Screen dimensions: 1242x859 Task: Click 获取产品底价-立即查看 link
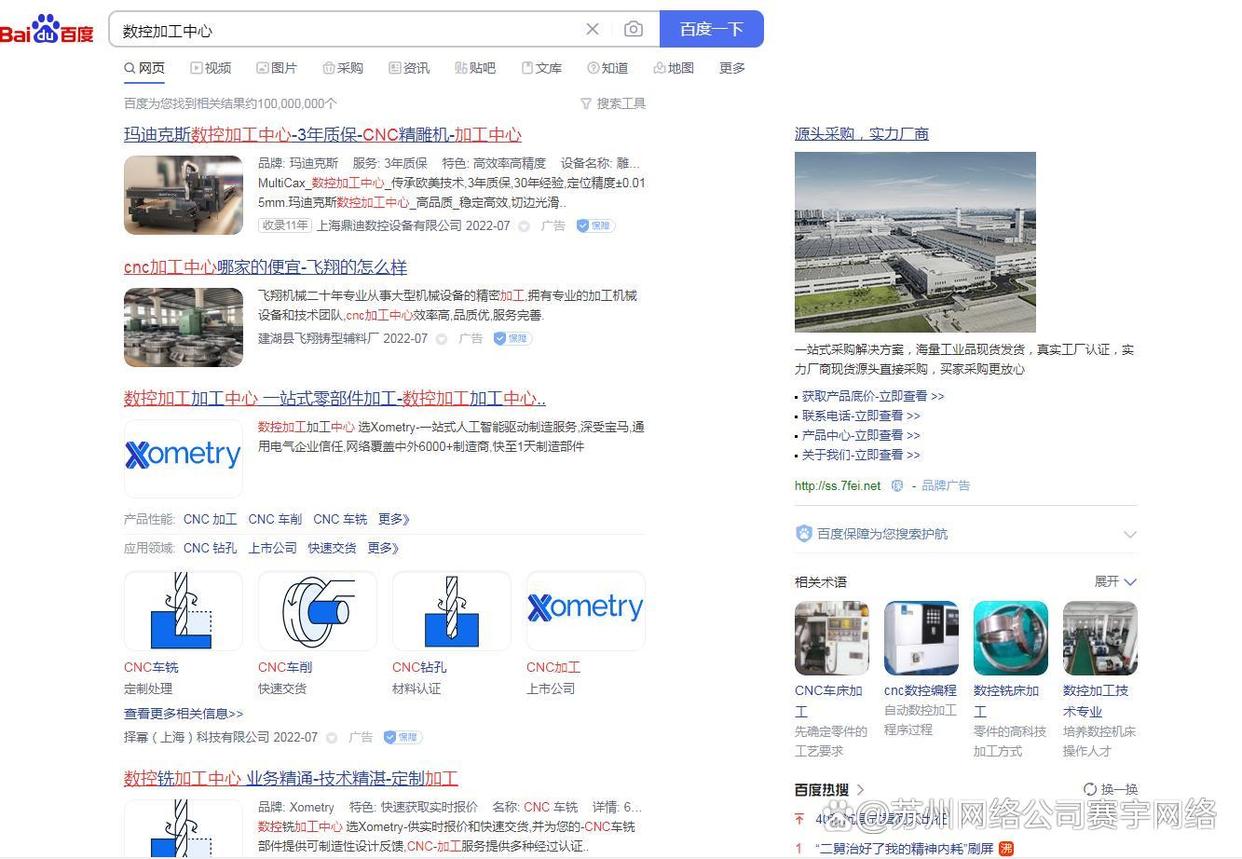point(872,396)
